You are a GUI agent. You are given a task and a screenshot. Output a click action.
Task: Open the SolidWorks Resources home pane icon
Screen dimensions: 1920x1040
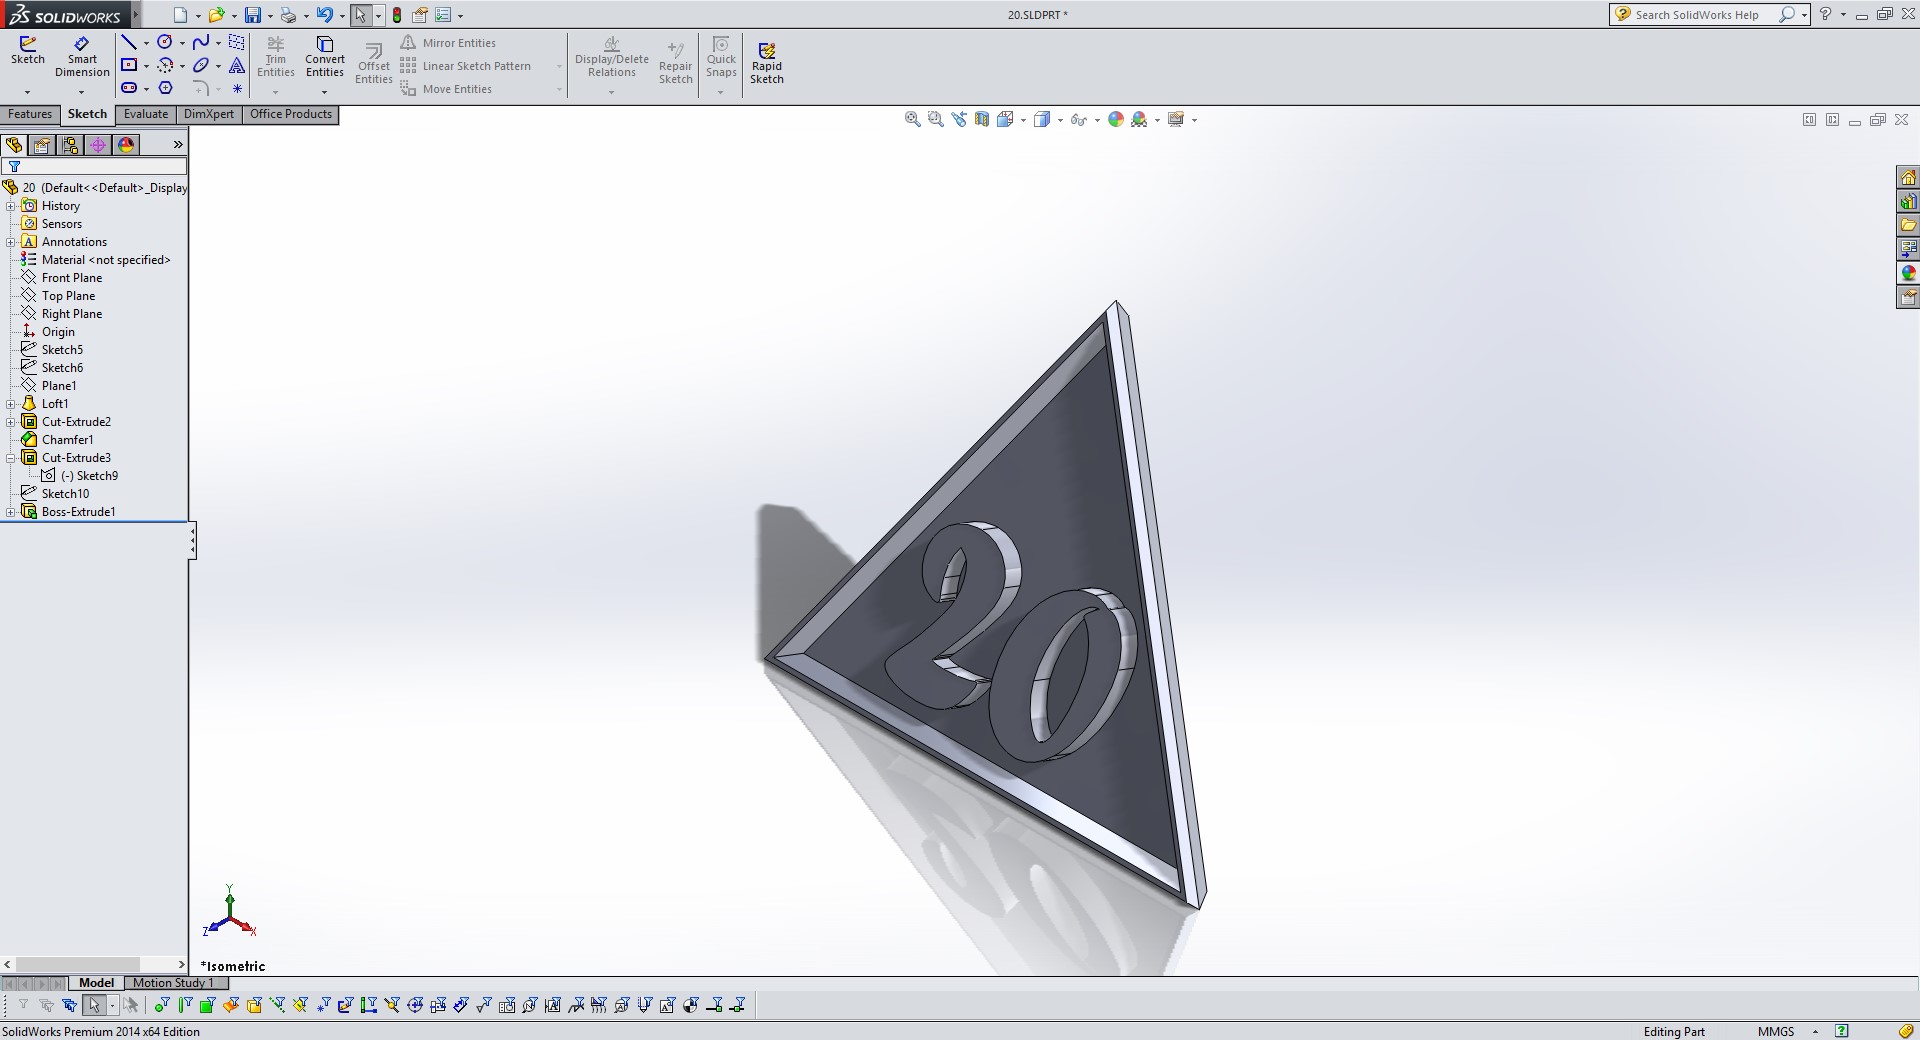click(x=1908, y=177)
